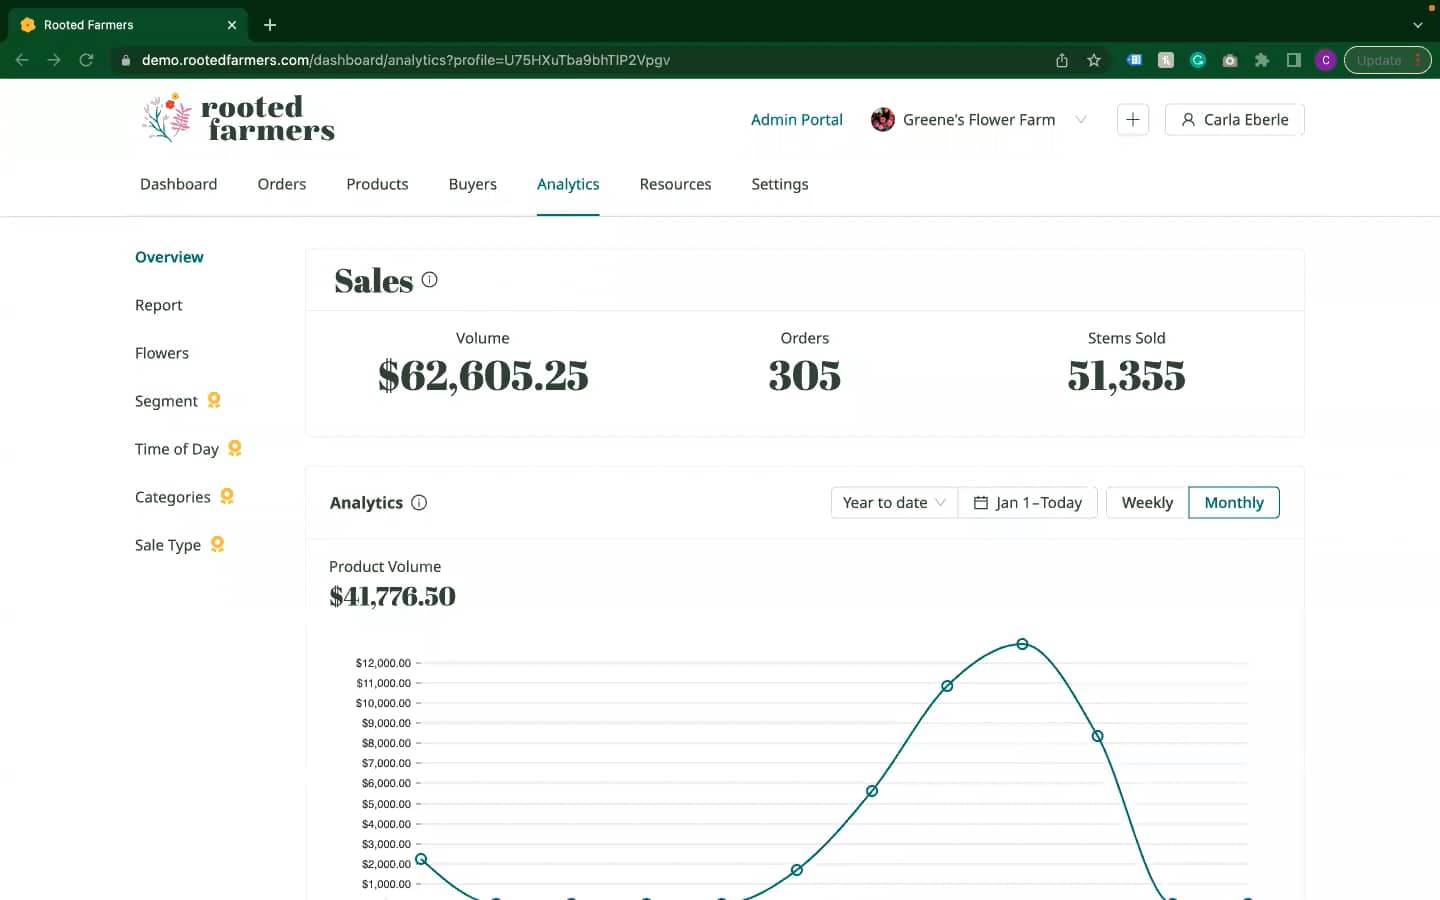Bookmark page using the star icon
This screenshot has height=900, width=1440.
[1094, 60]
